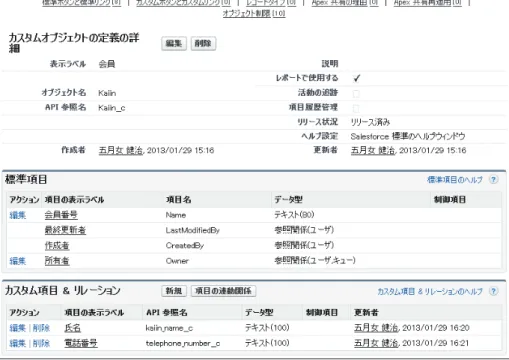Click 編集 for the 会員番号 standard field
Image resolution: width=509 pixels, height=360 pixels.
[x=18, y=215]
